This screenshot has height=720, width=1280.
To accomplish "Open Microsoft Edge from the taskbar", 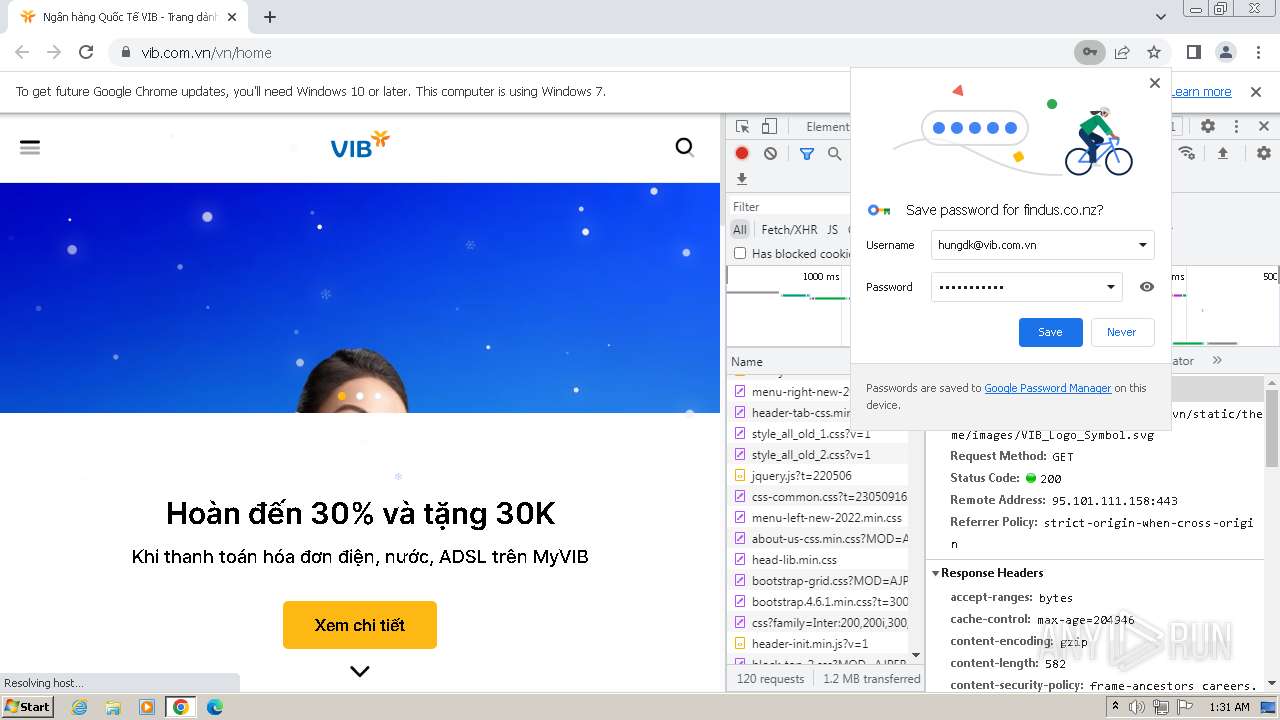I will [x=214, y=707].
